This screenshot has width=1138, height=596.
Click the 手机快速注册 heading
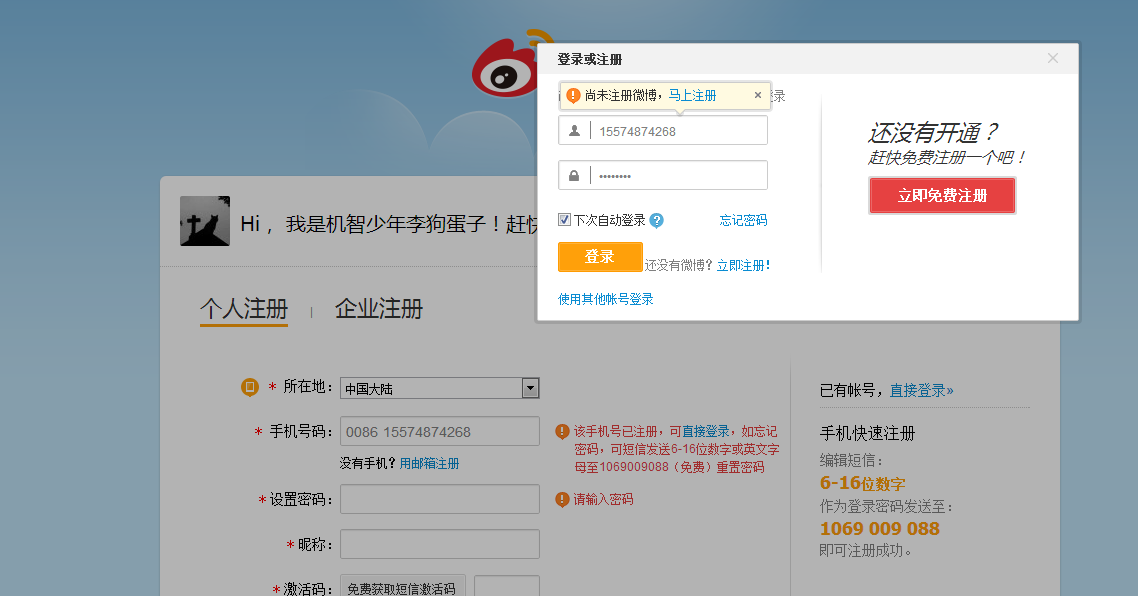(867, 433)
